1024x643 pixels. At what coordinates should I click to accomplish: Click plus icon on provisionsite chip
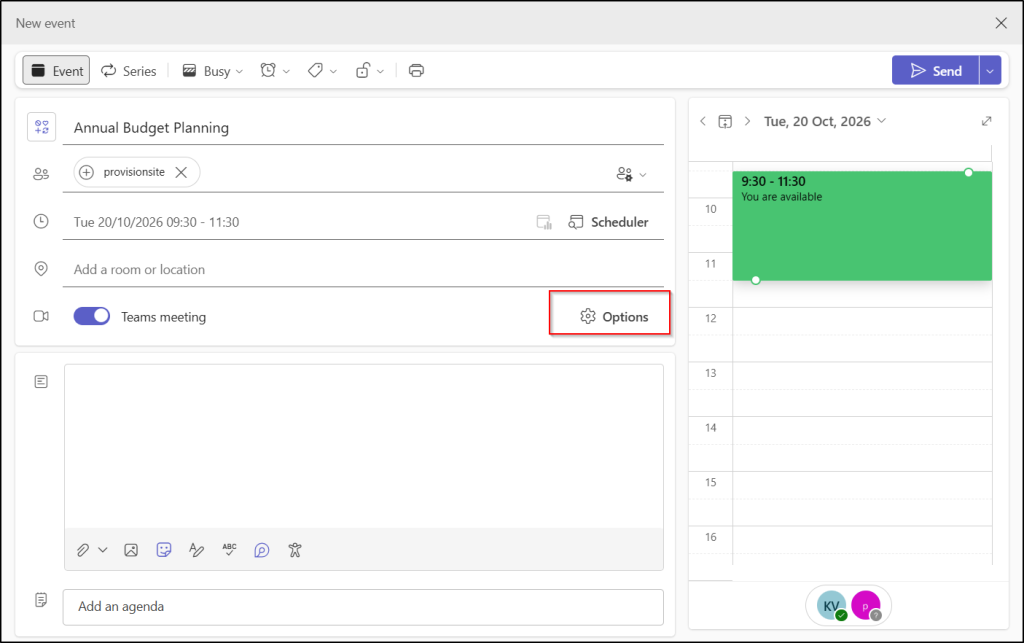pyautogui.click(x=86, y=172)
